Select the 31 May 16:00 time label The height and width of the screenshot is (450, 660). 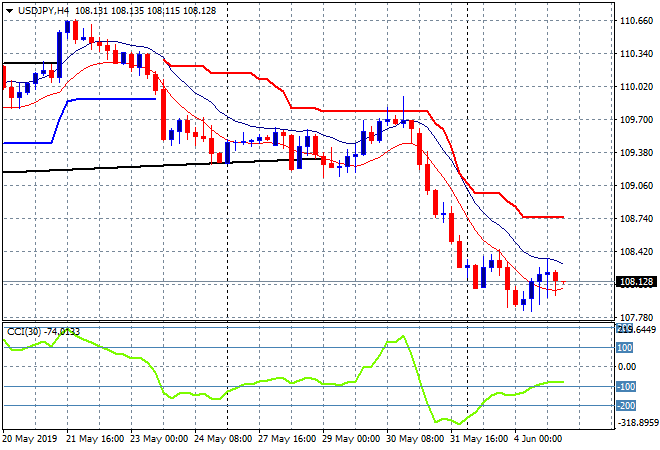(x=479, y=439)
